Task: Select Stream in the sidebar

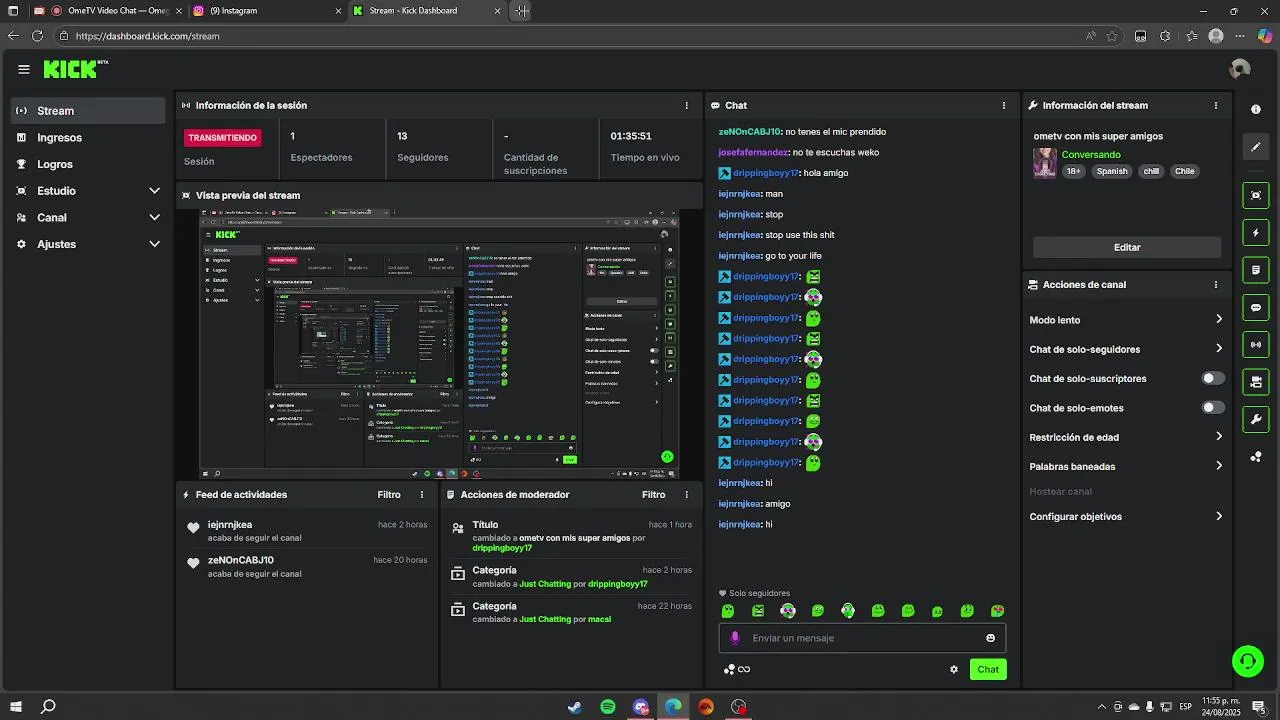Action: (88, 111)
